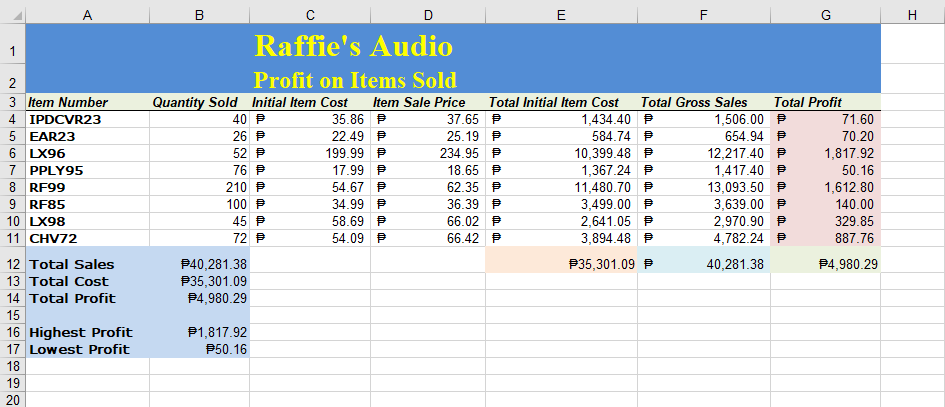Click the PPLY95 item cell
Image resolution: width=945 pixels, height=407 pixels.
(88, 170)
